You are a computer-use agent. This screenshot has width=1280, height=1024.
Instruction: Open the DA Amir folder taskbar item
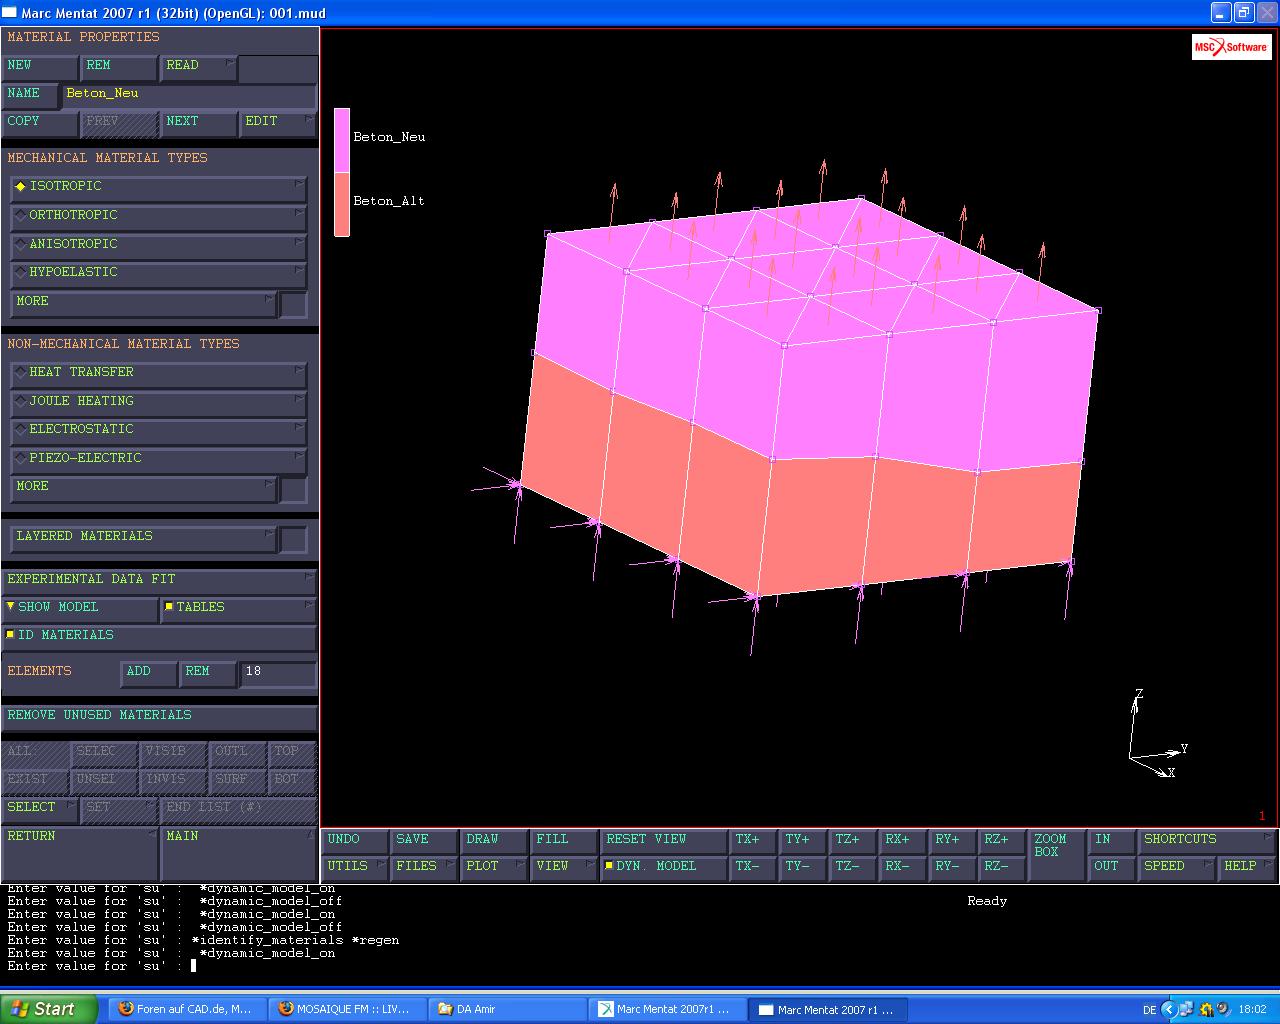[508, 1009]
